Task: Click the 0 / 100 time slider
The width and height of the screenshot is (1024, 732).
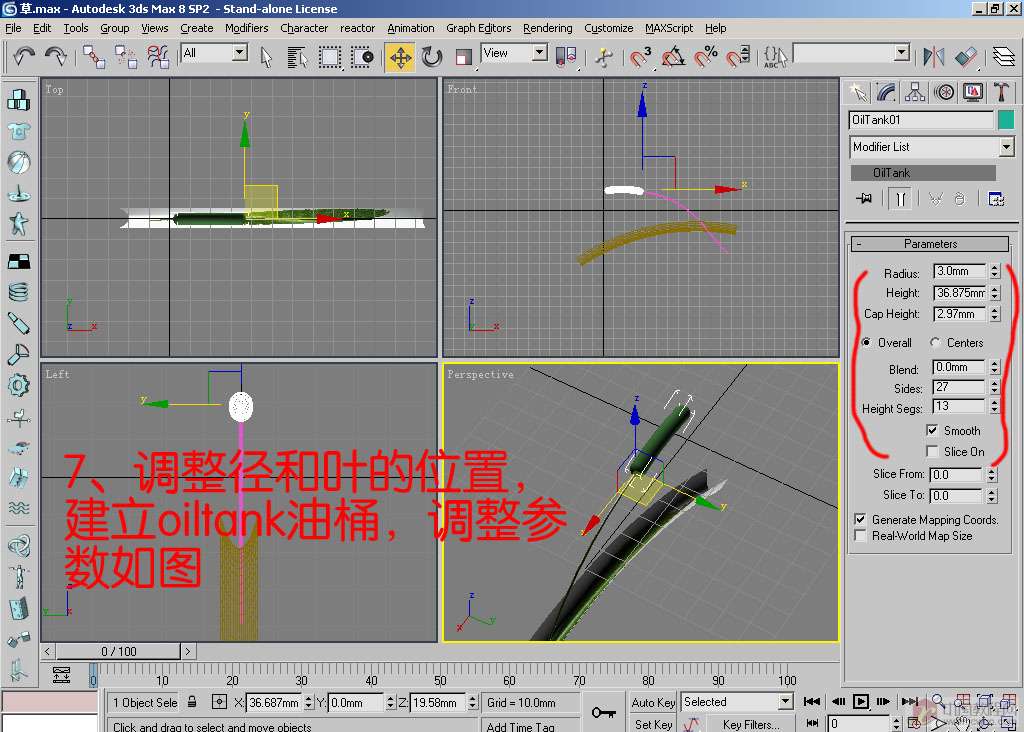Action: pos(118,651)
